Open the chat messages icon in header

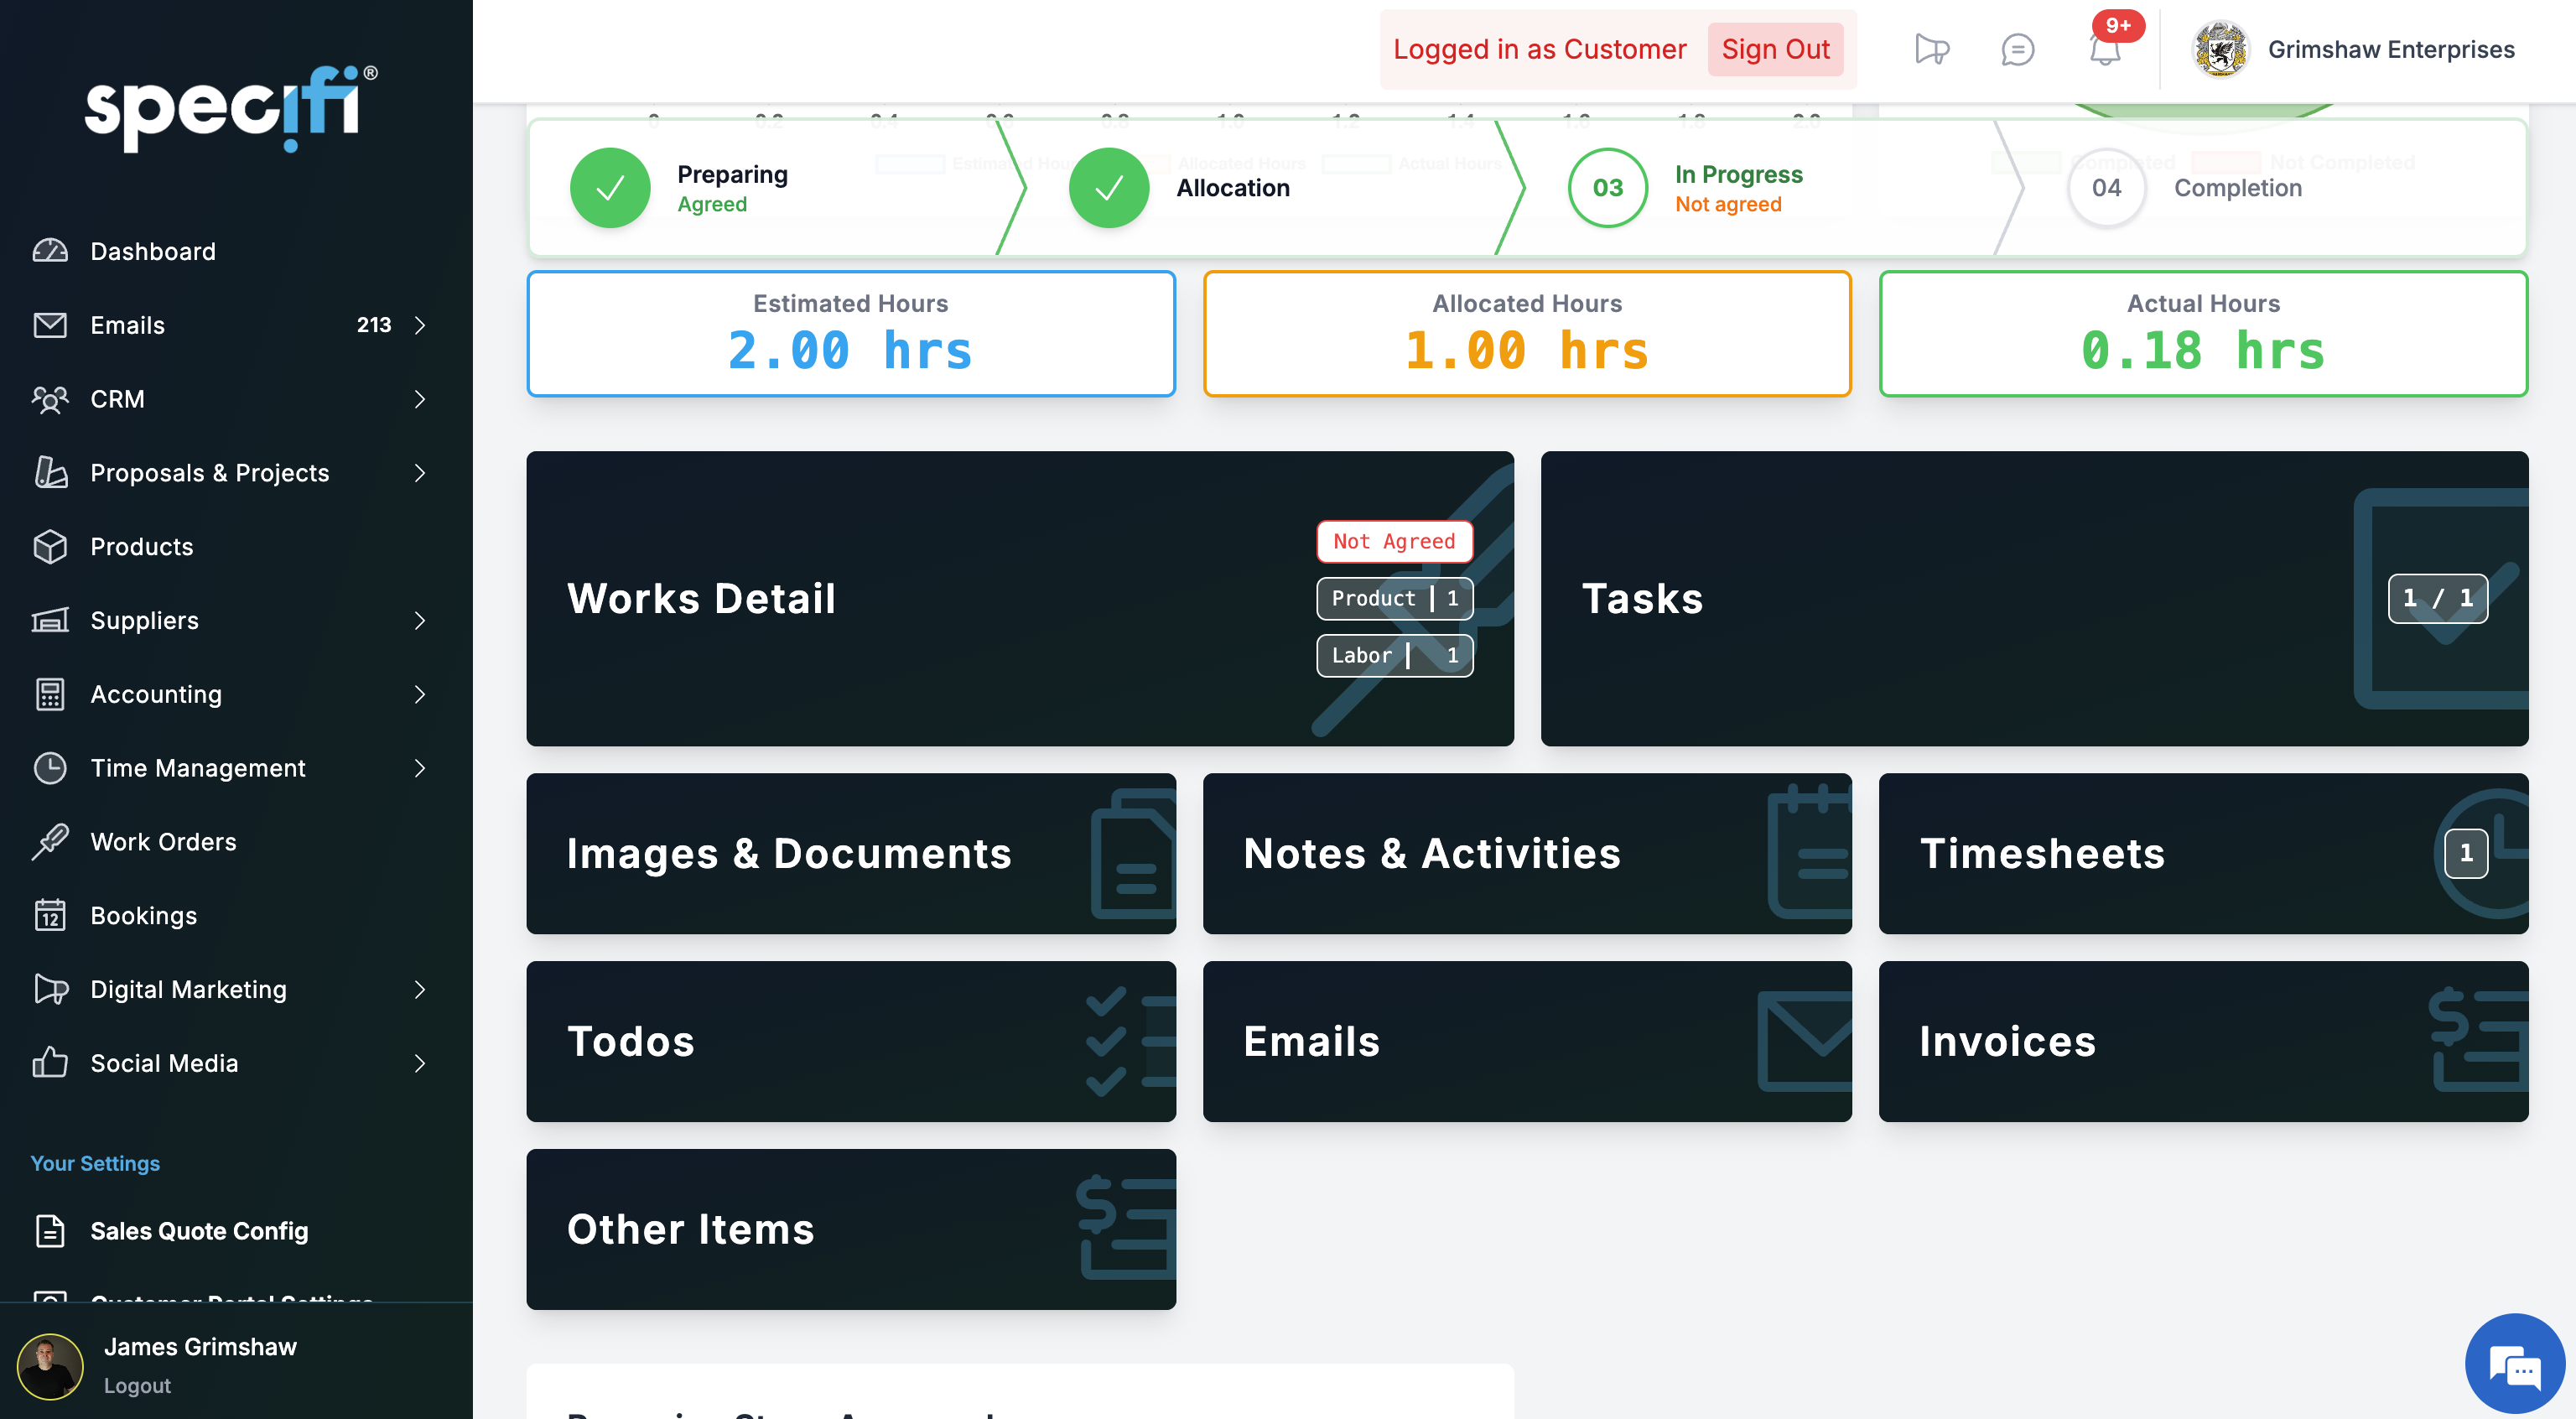pyautogui.click(x=2017, y=49)
